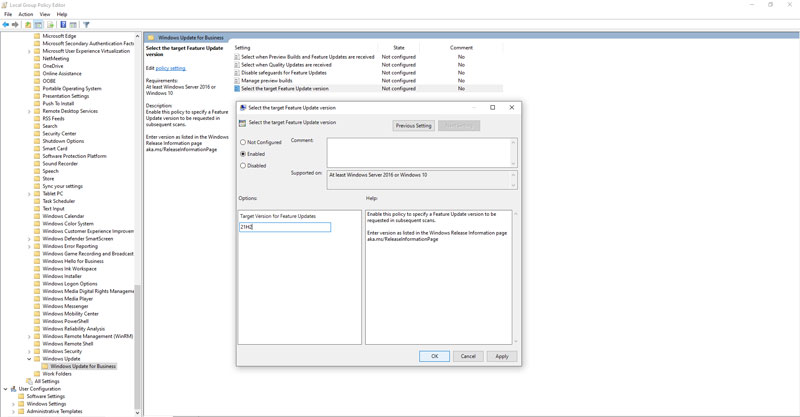Click the Store folder icon in tree
This screenshot has width=800, height=417.
[37, 179]
